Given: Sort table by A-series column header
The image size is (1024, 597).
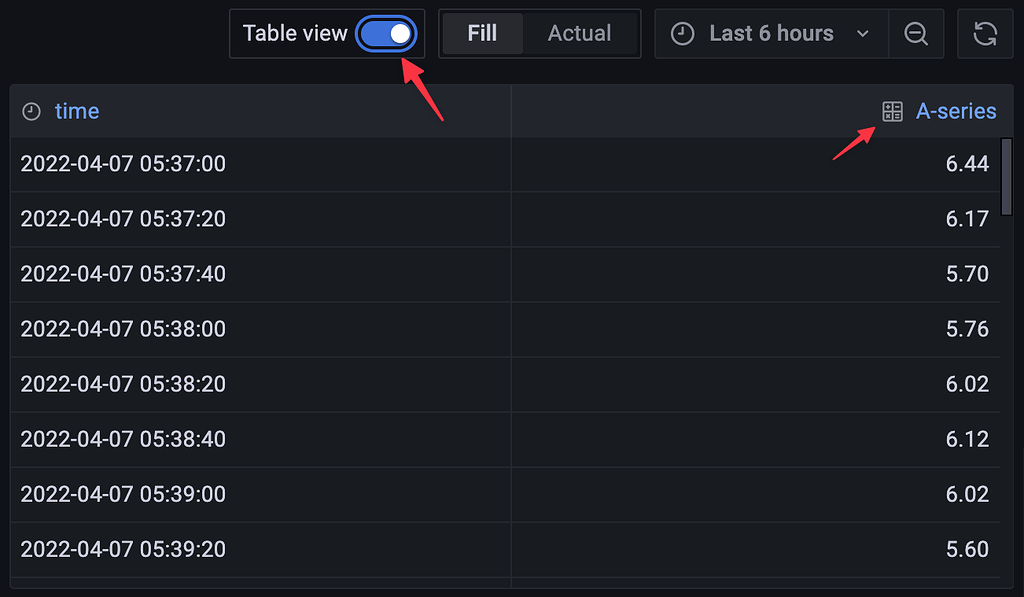Looking at the screenshot, I should (x=956, y=112).
